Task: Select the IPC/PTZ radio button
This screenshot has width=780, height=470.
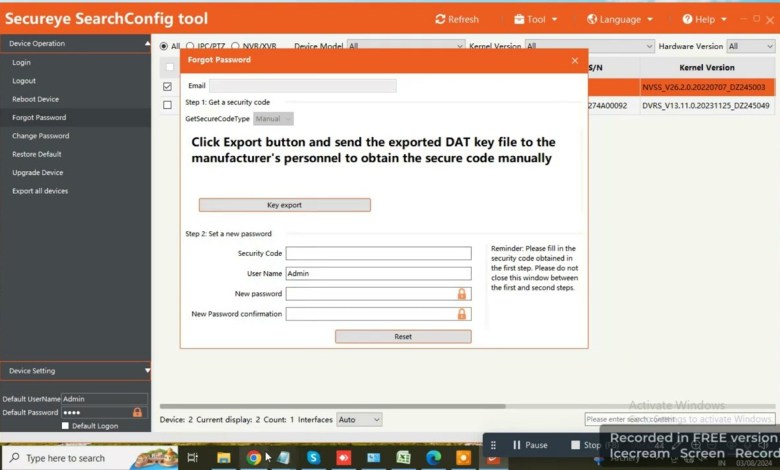Action: pyautogui.click(x=190, y=46)
